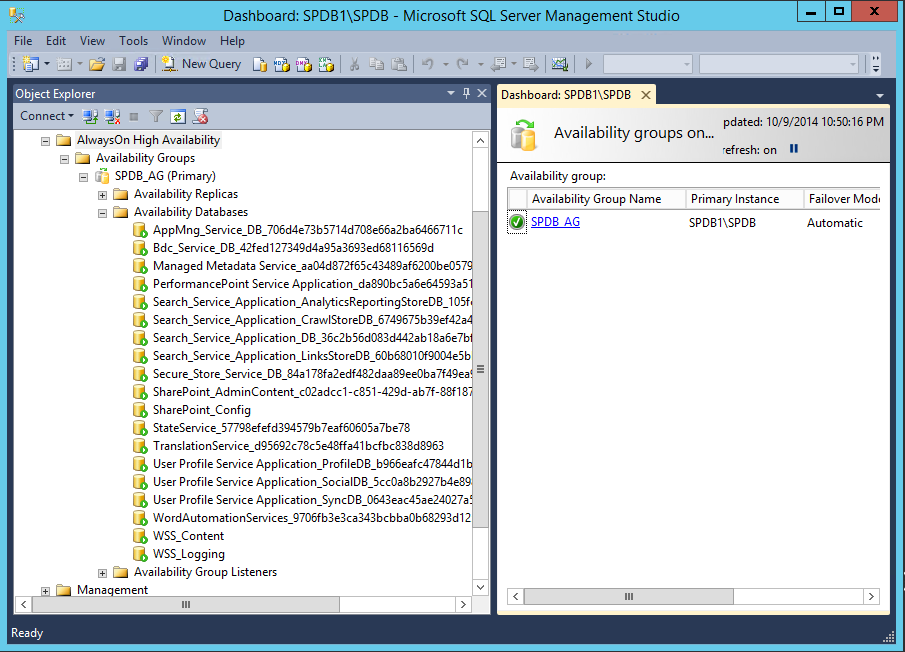
Task: Open the Edit menu
Action: tap(56, 41)
